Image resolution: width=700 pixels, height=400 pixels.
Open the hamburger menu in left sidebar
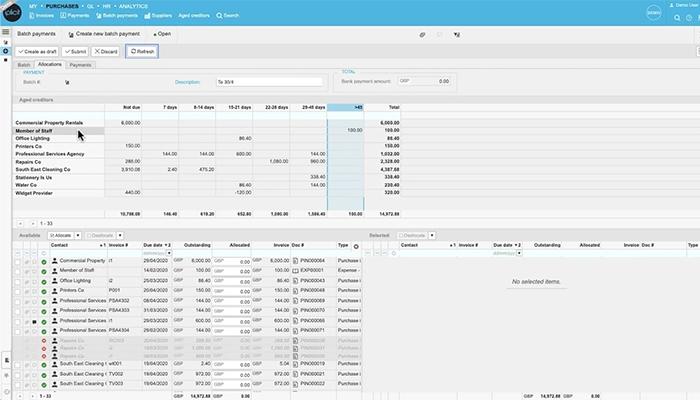pos(5,32)
